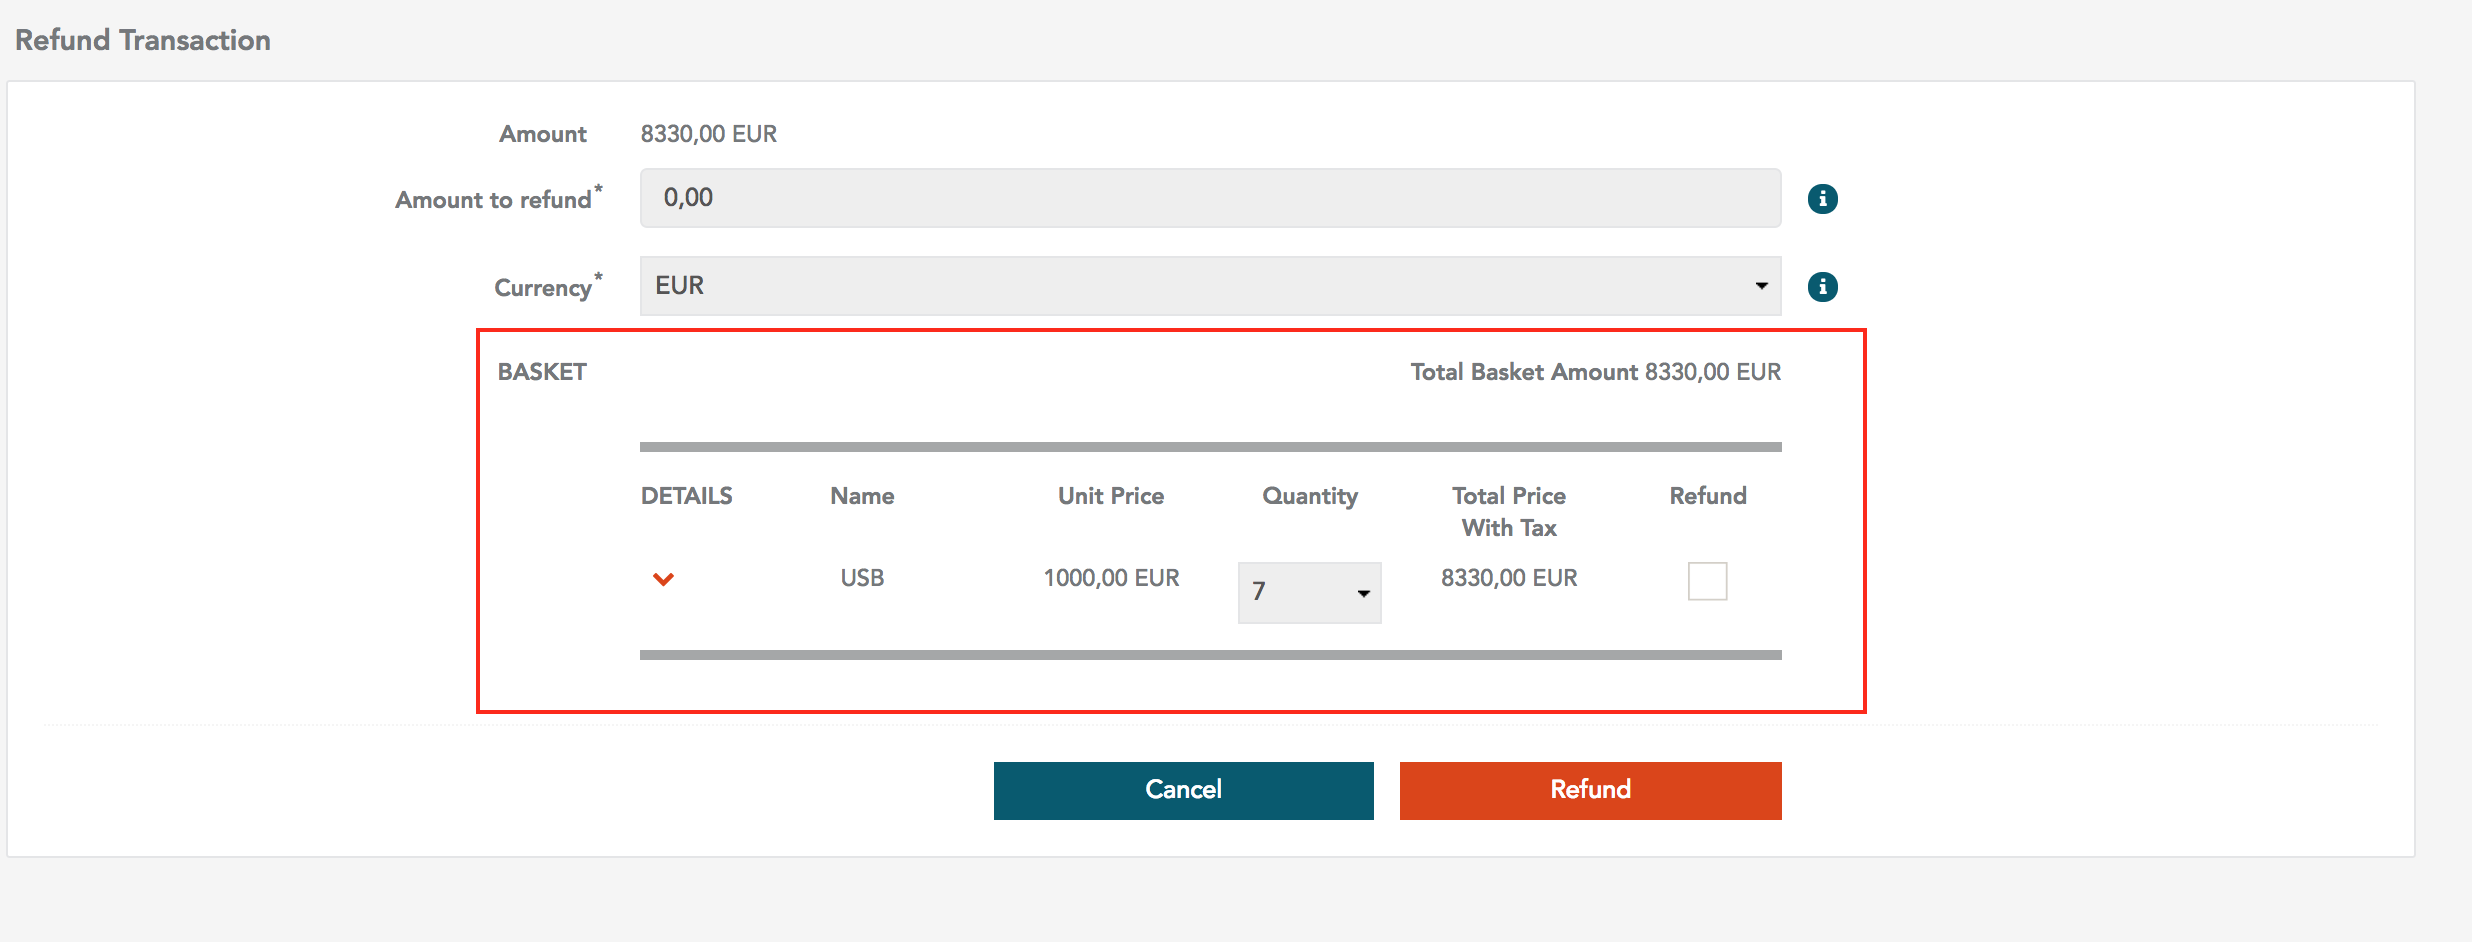Click the Total Basket Amount 8330,00 EUR text

(1595, 372)
